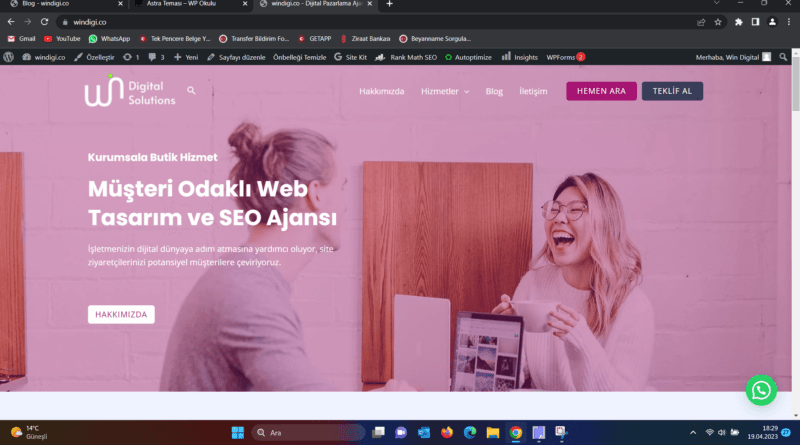Open the Windows Start menu
800x445 pixels.
(x=238, y=433)
